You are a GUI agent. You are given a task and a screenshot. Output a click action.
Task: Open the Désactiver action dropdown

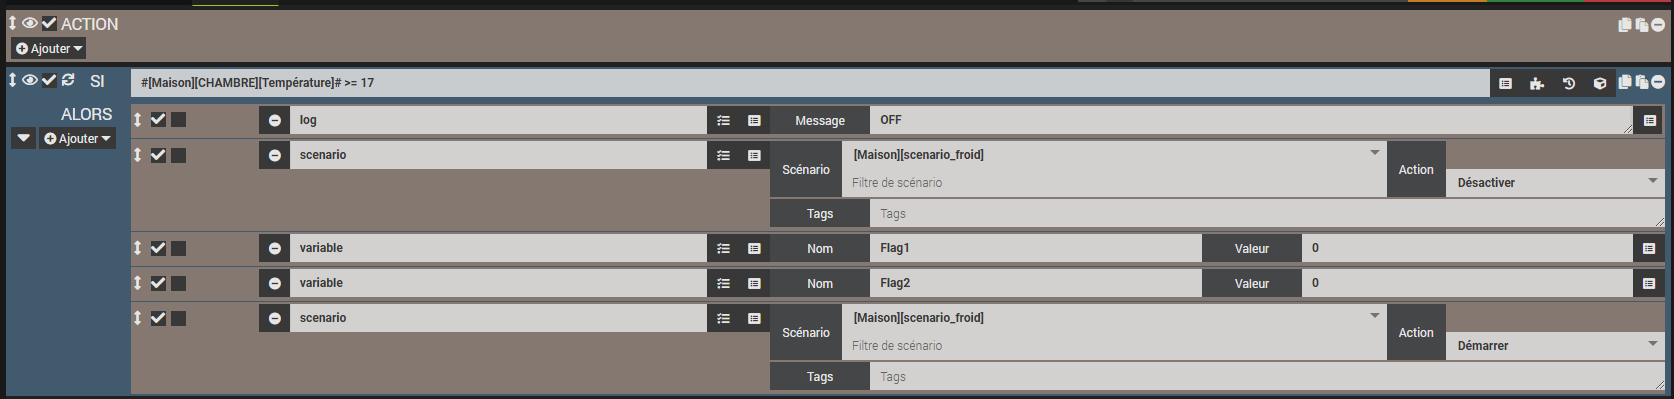[1555, 182]
